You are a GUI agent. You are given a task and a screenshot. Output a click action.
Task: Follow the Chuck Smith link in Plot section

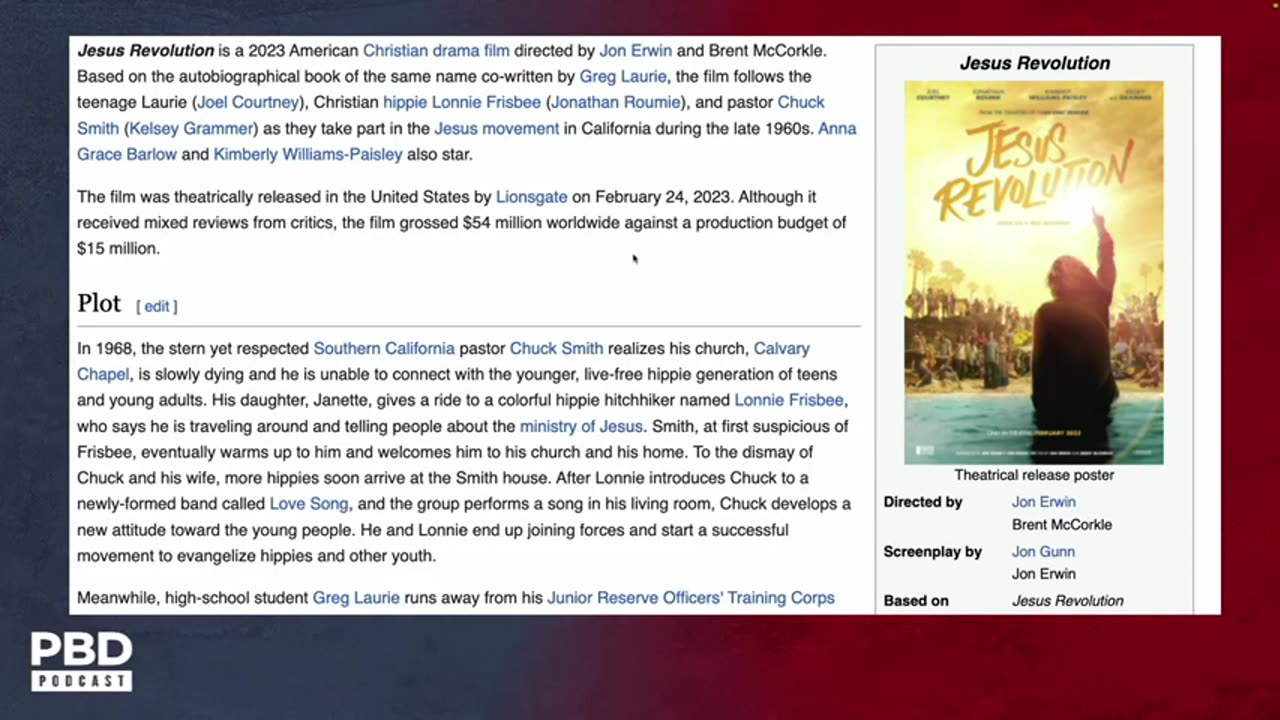coord(556,348)
